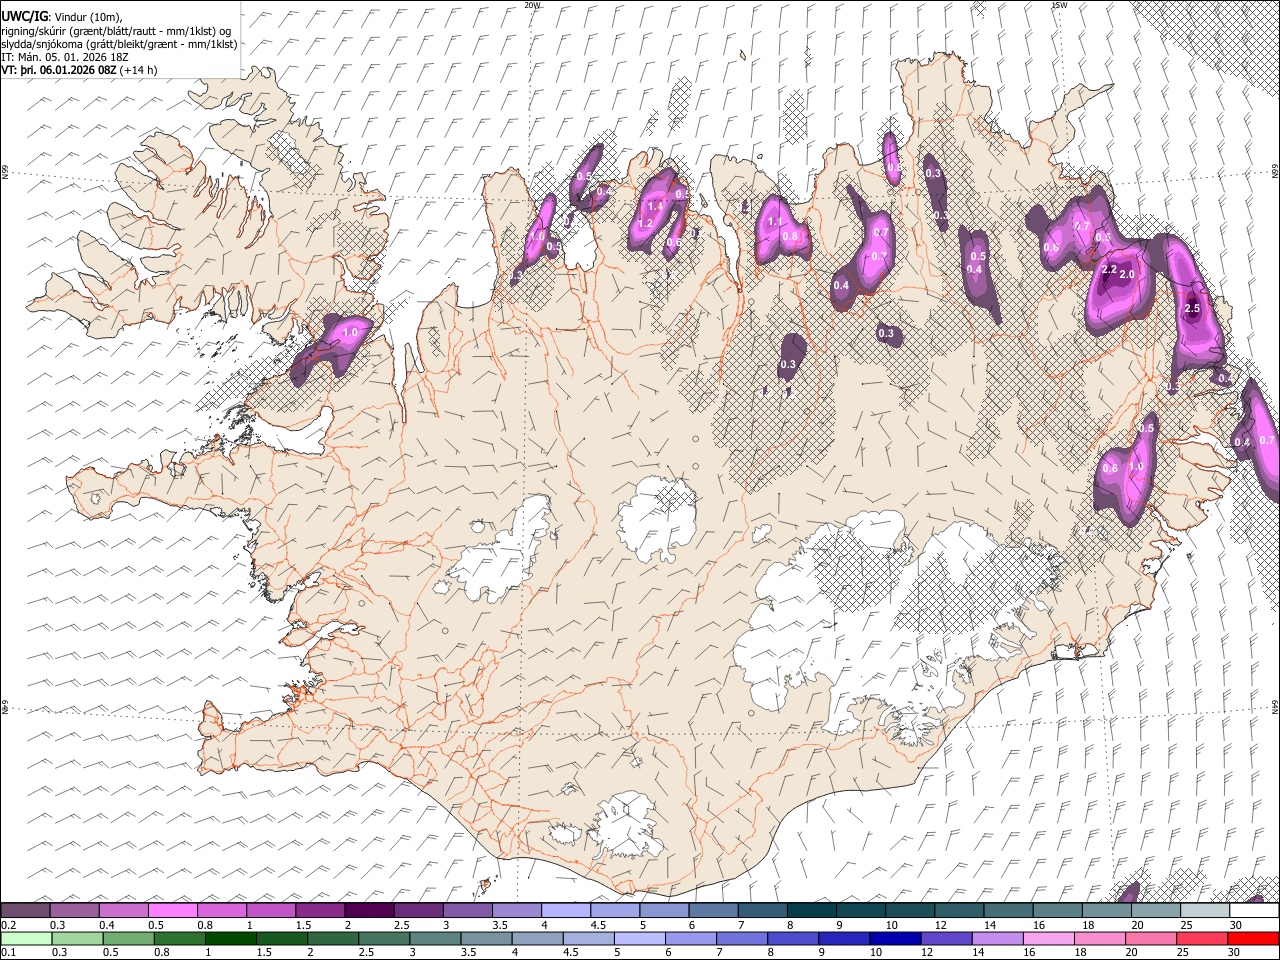The image size is (1280, 960).
Task: Click the 1.2 snowfall value on the map
Action: (645, 223)
